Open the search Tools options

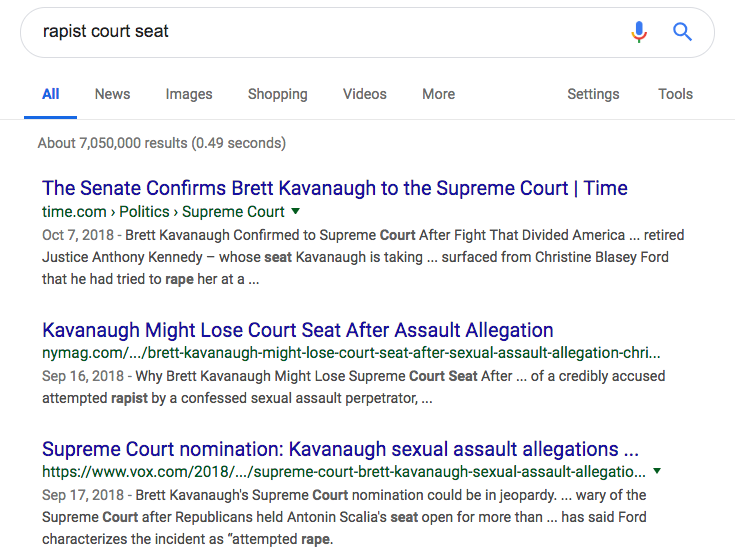(x=675, y=94)
